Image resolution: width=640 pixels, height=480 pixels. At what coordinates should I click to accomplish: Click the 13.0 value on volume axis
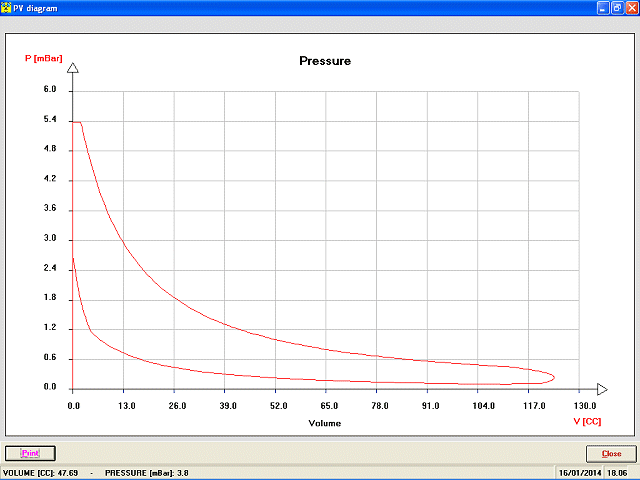point(127,406)
